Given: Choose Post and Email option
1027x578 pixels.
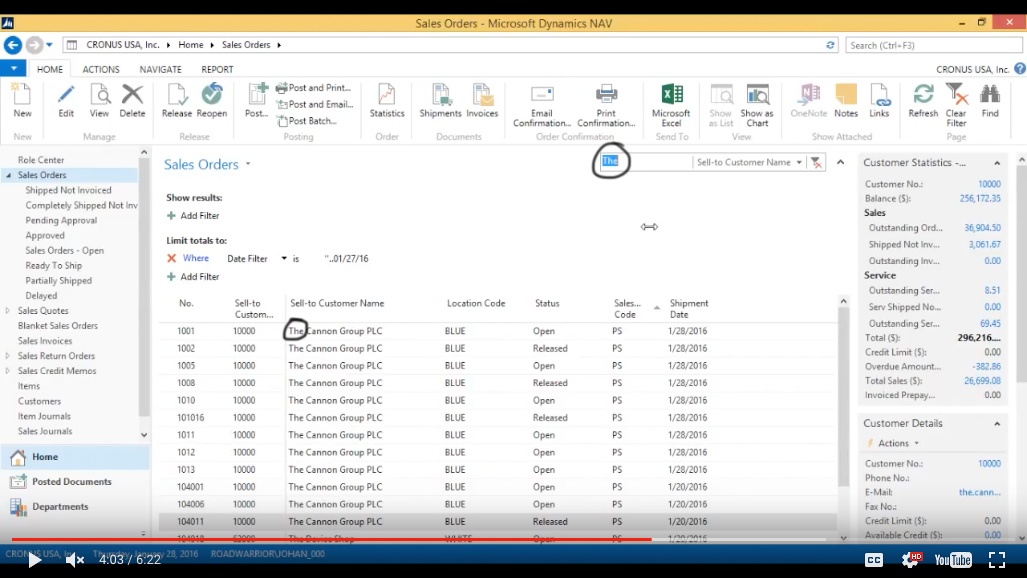Looking at the screenshot, I should [x=315, y=104].
